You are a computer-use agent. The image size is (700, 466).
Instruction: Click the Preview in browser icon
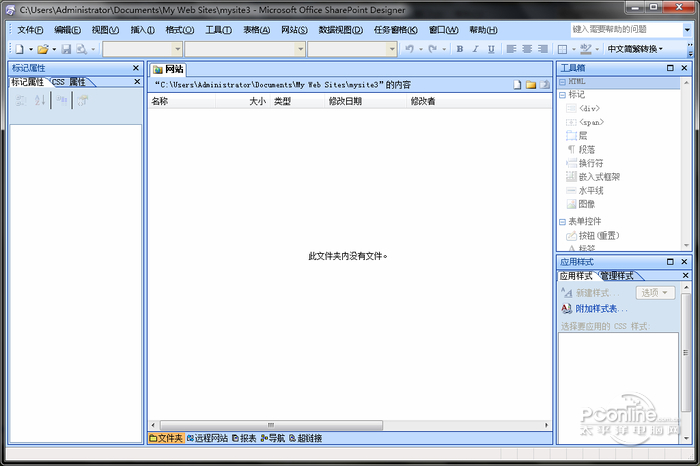[x=81, y=49]
